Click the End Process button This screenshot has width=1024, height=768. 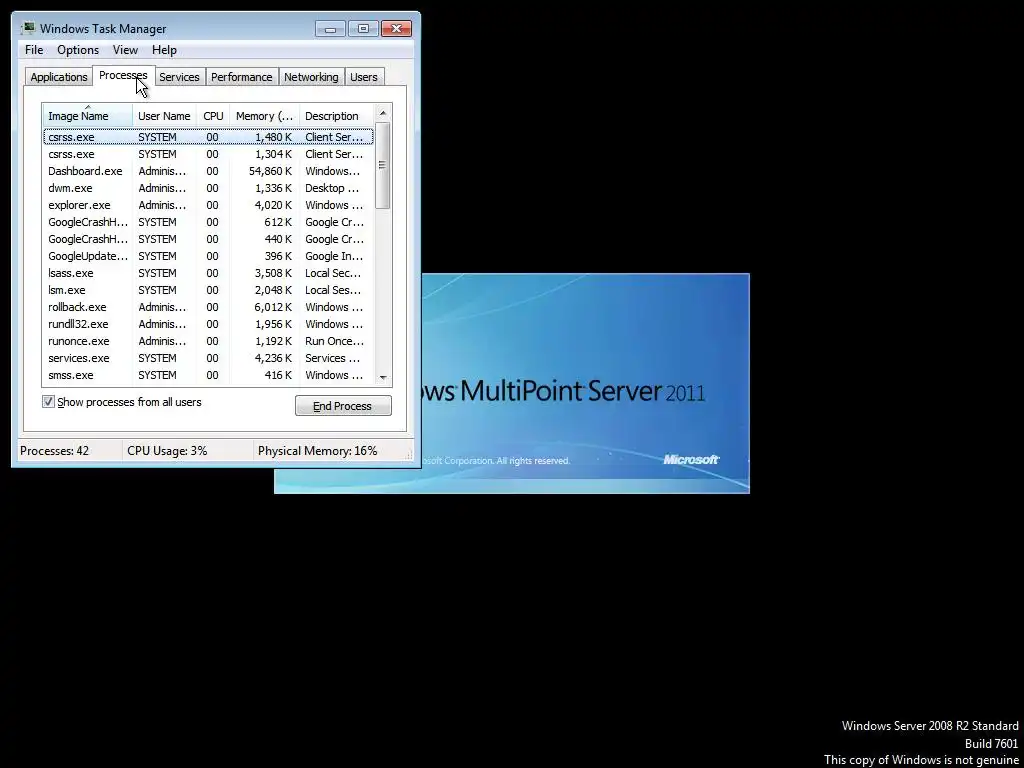(x=343, y=406)
